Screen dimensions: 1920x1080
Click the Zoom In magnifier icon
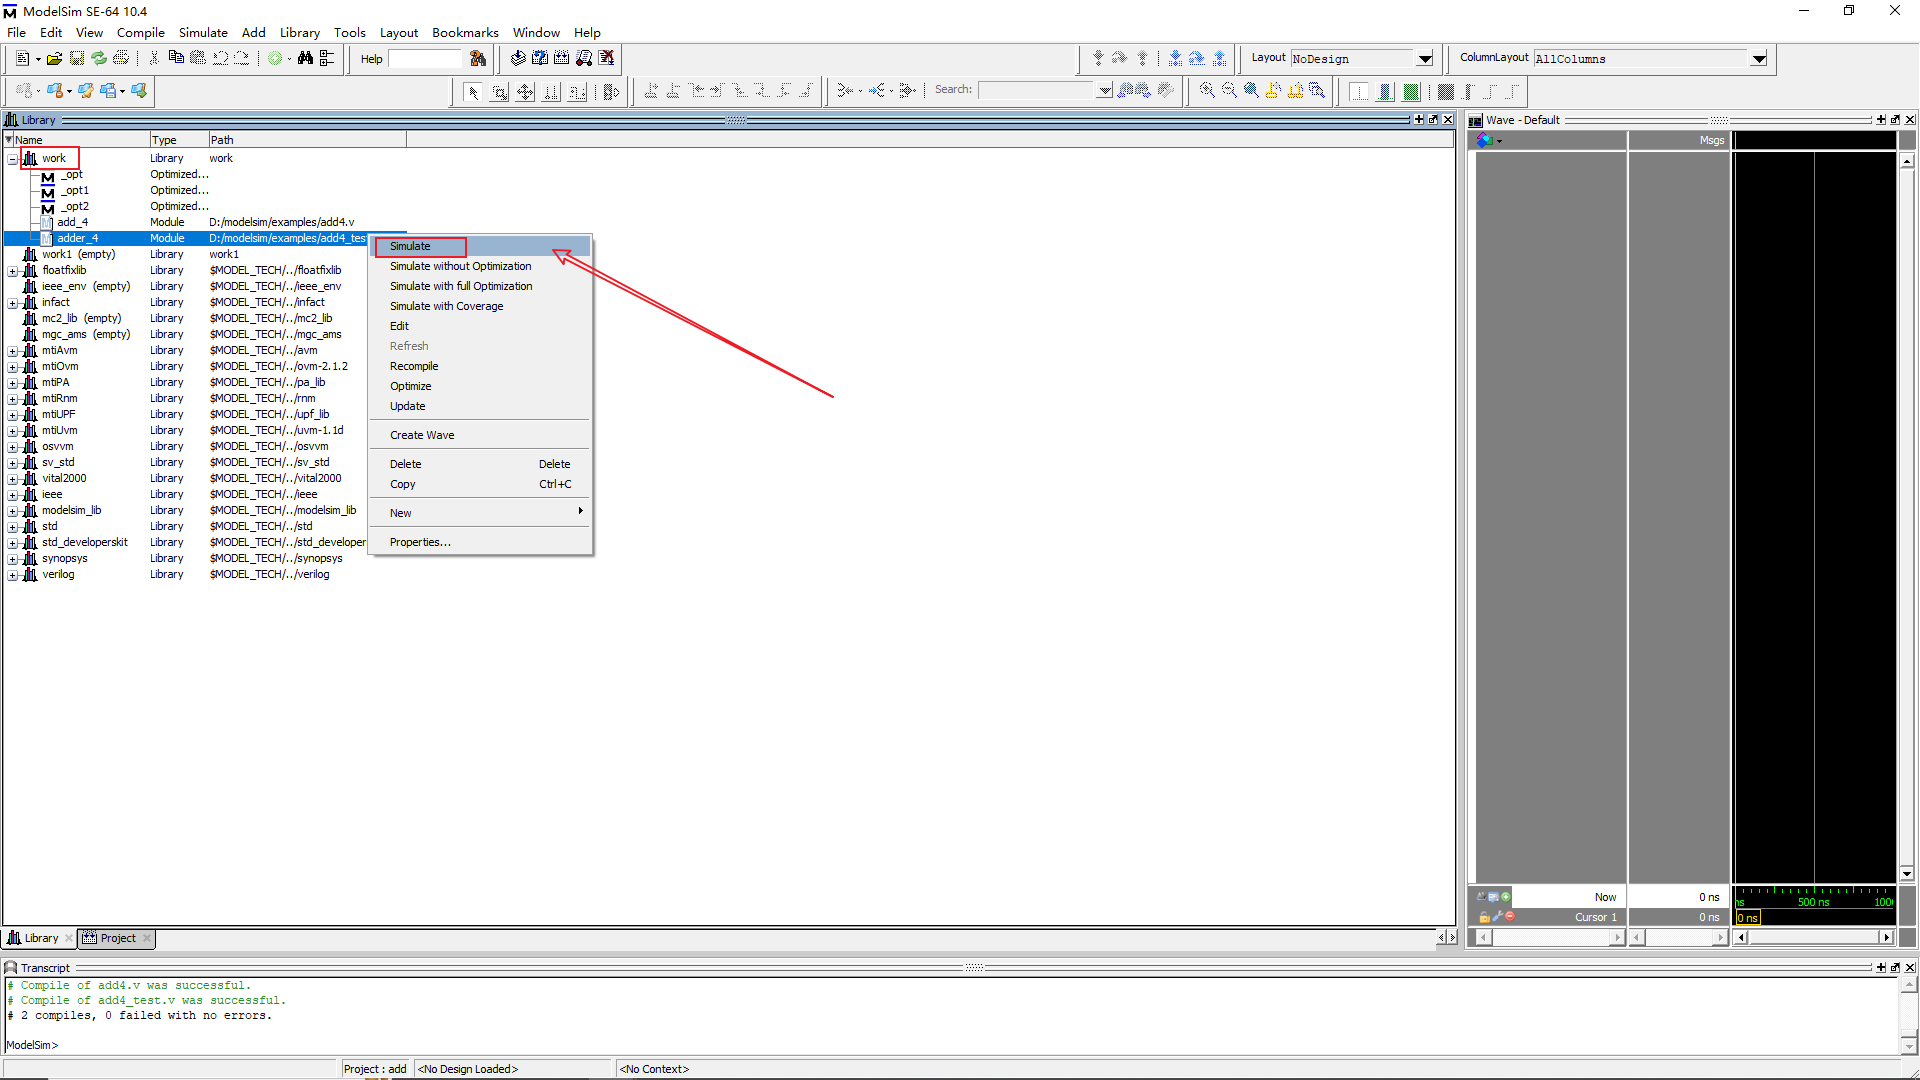tap(1207, 91)
